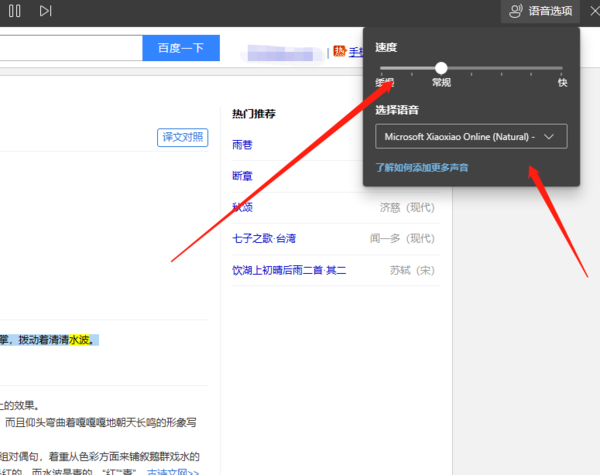This screenshot has height=475, width=600.
Task: Click the orange 热 hot icon
Action: (339, 51)
